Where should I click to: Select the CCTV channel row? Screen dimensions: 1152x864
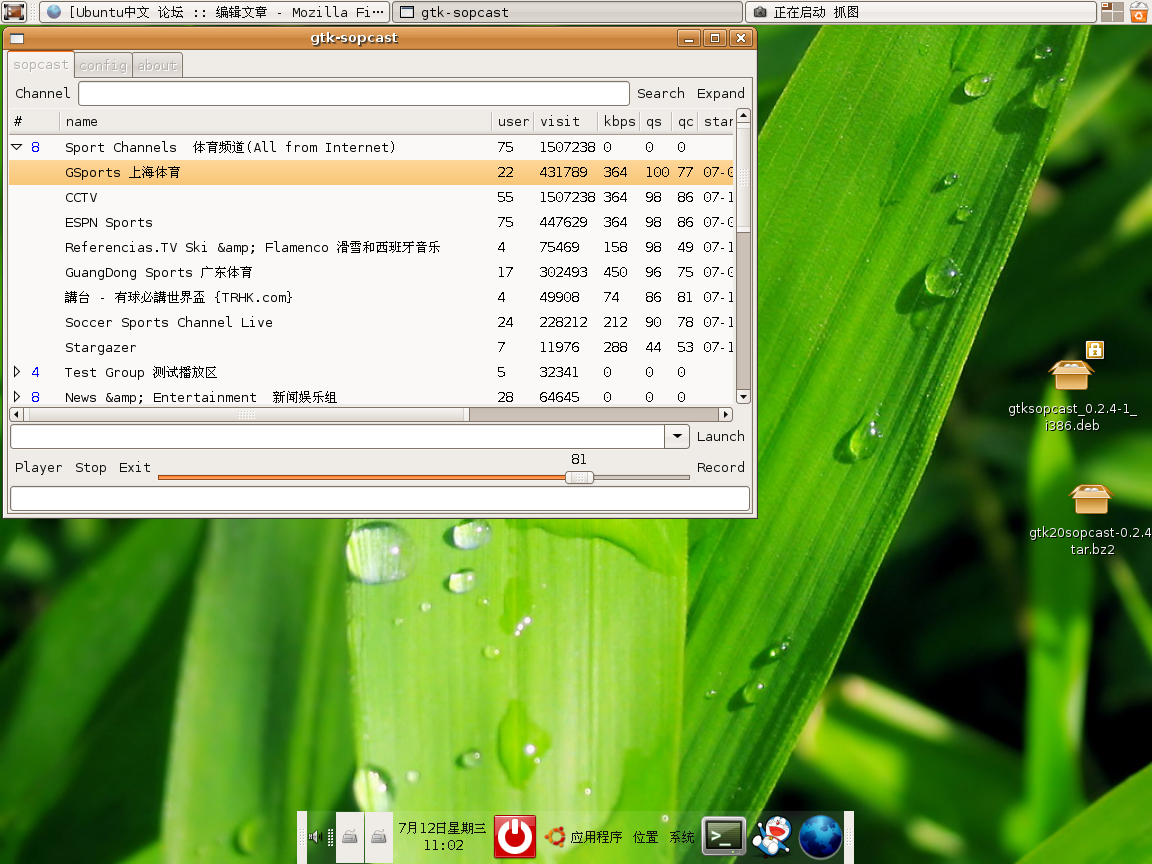[371, 197]
